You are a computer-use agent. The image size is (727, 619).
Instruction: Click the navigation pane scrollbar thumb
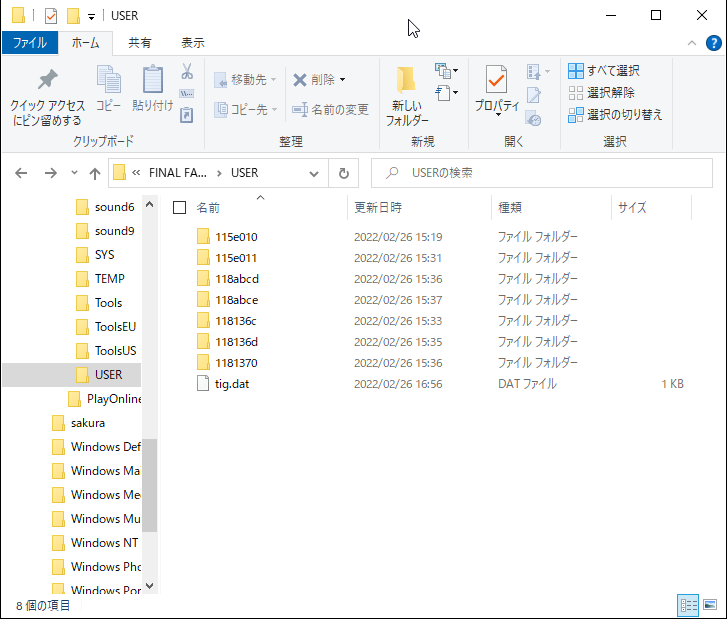(x=149, y=485)
